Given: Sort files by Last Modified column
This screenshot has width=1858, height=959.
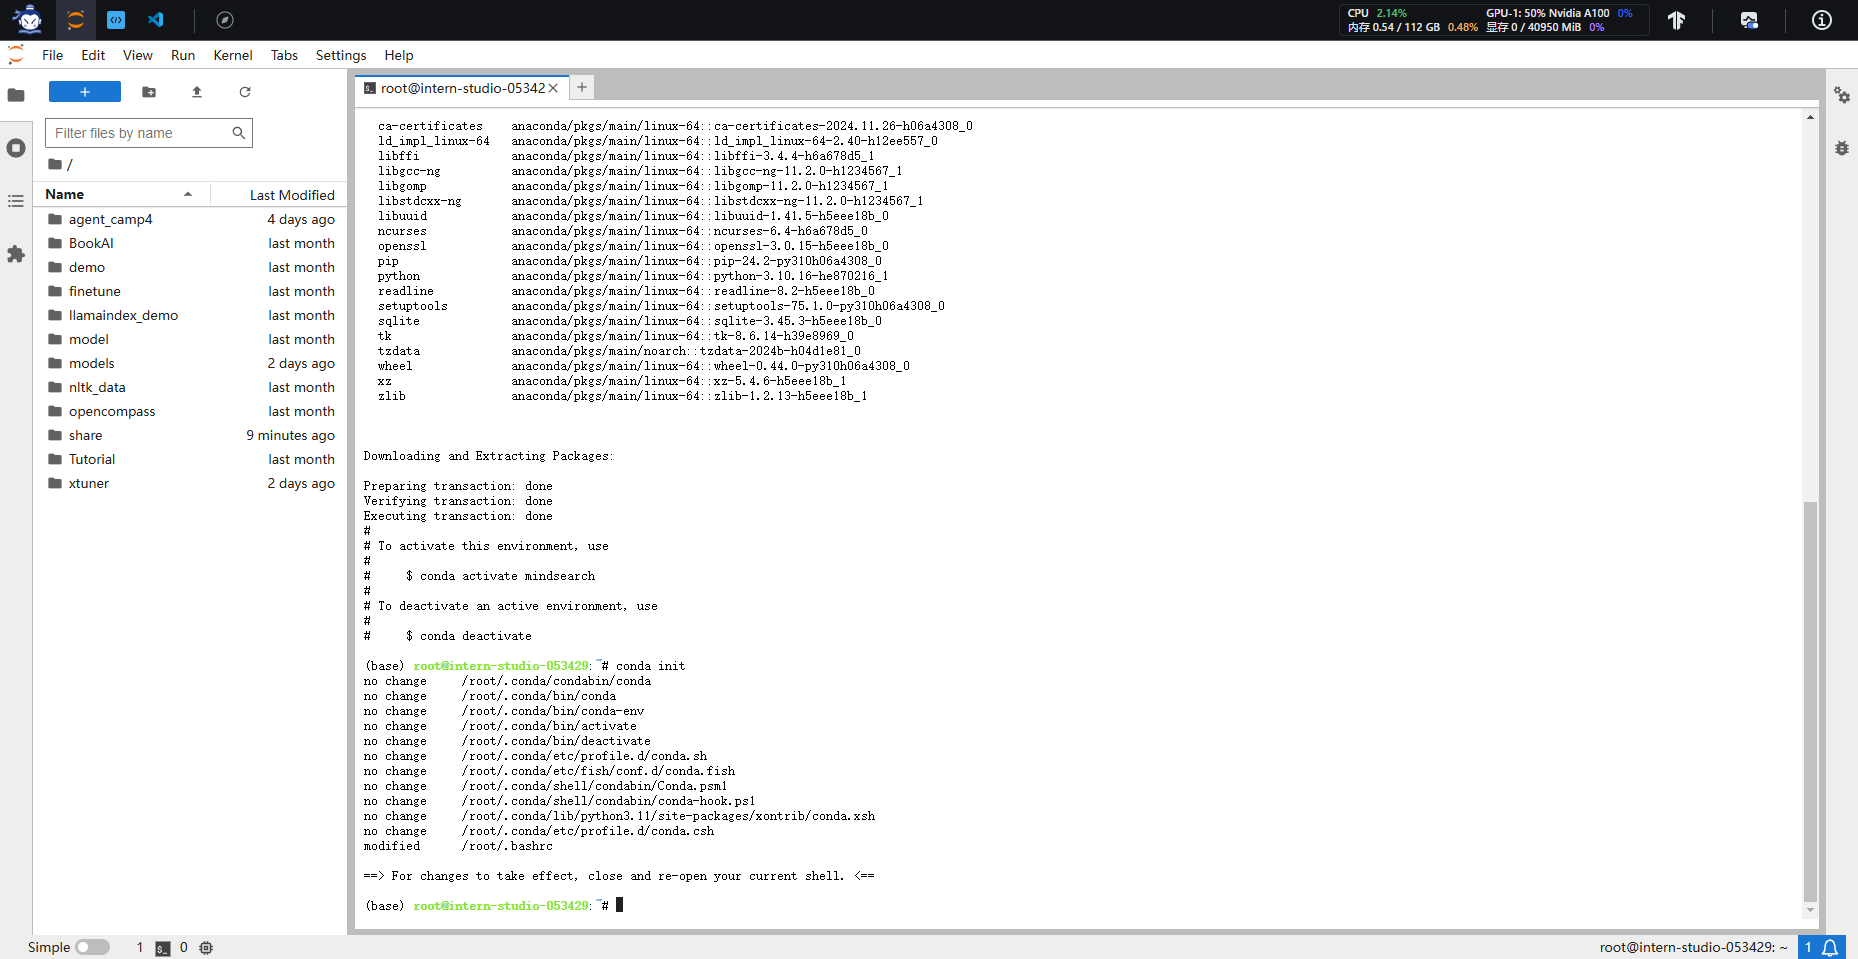Looking at the screenshot, I should pyautogui.click(x=277, y=194).
